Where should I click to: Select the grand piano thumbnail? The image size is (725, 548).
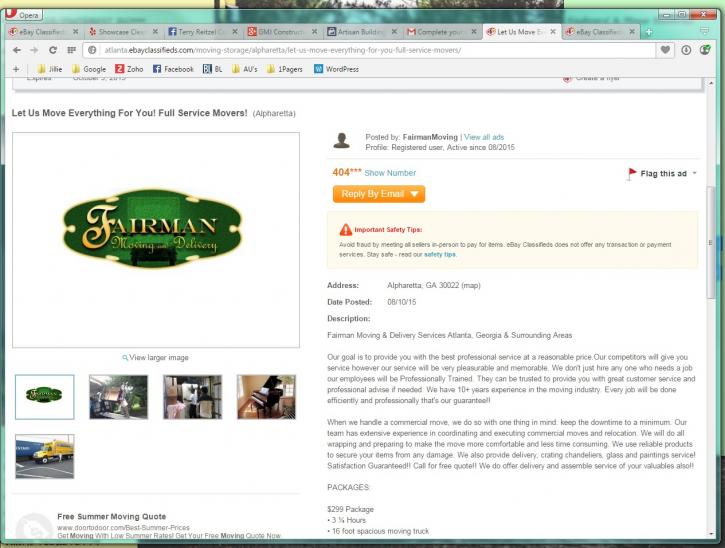click(x=266, y=397)
